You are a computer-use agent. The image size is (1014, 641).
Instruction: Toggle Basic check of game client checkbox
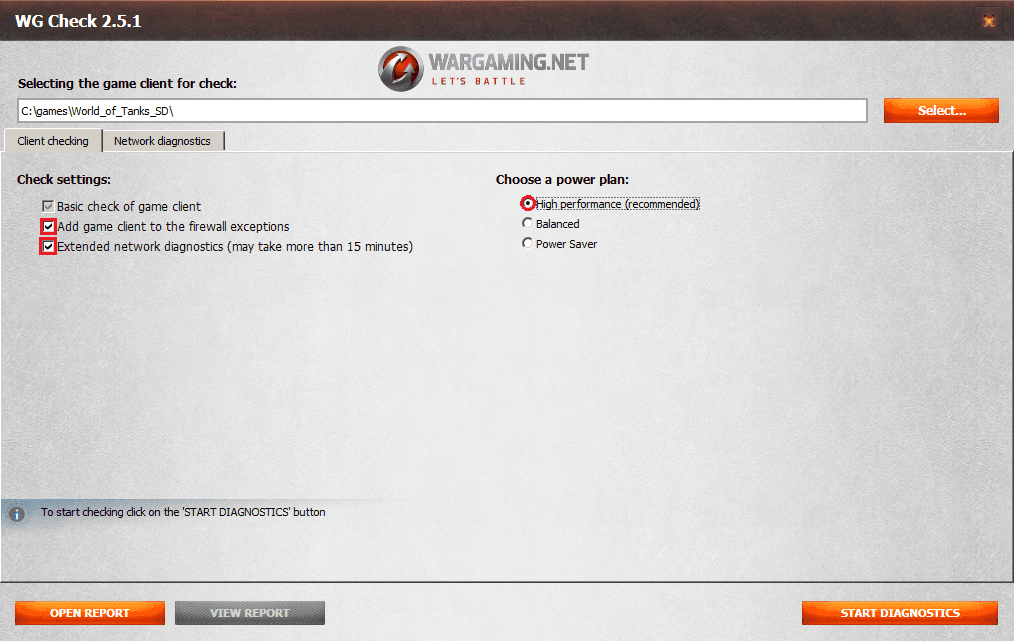coord(47,206)
